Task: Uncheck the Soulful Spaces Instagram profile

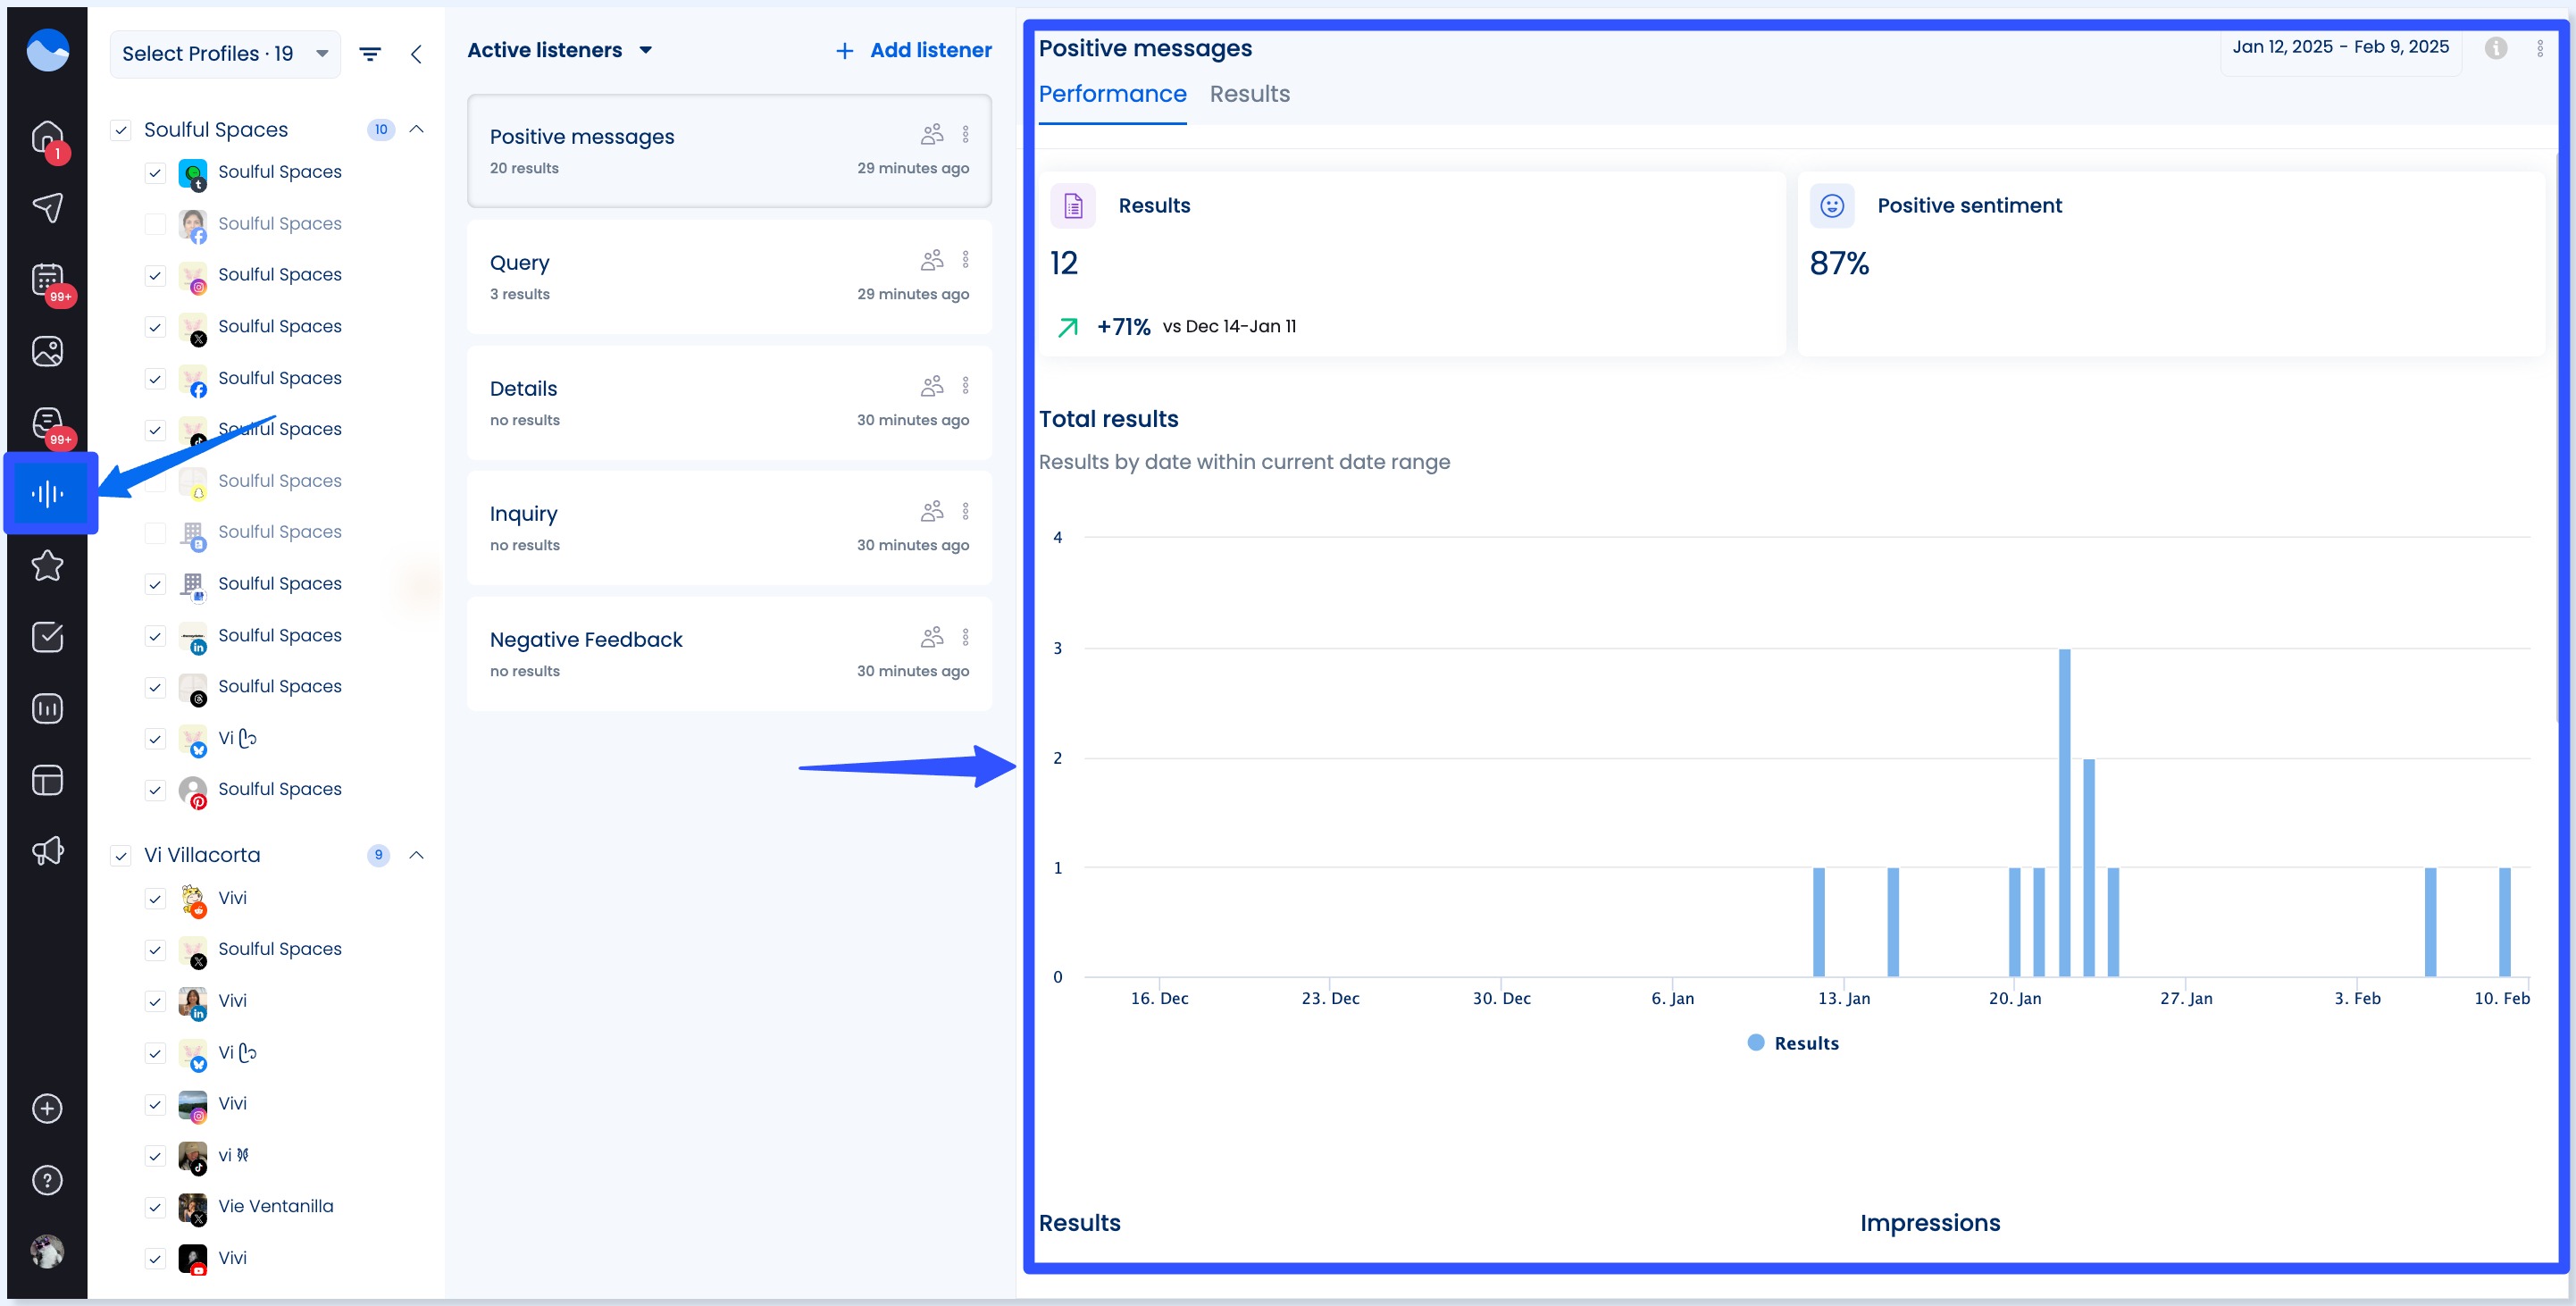Action: point(155,275)
